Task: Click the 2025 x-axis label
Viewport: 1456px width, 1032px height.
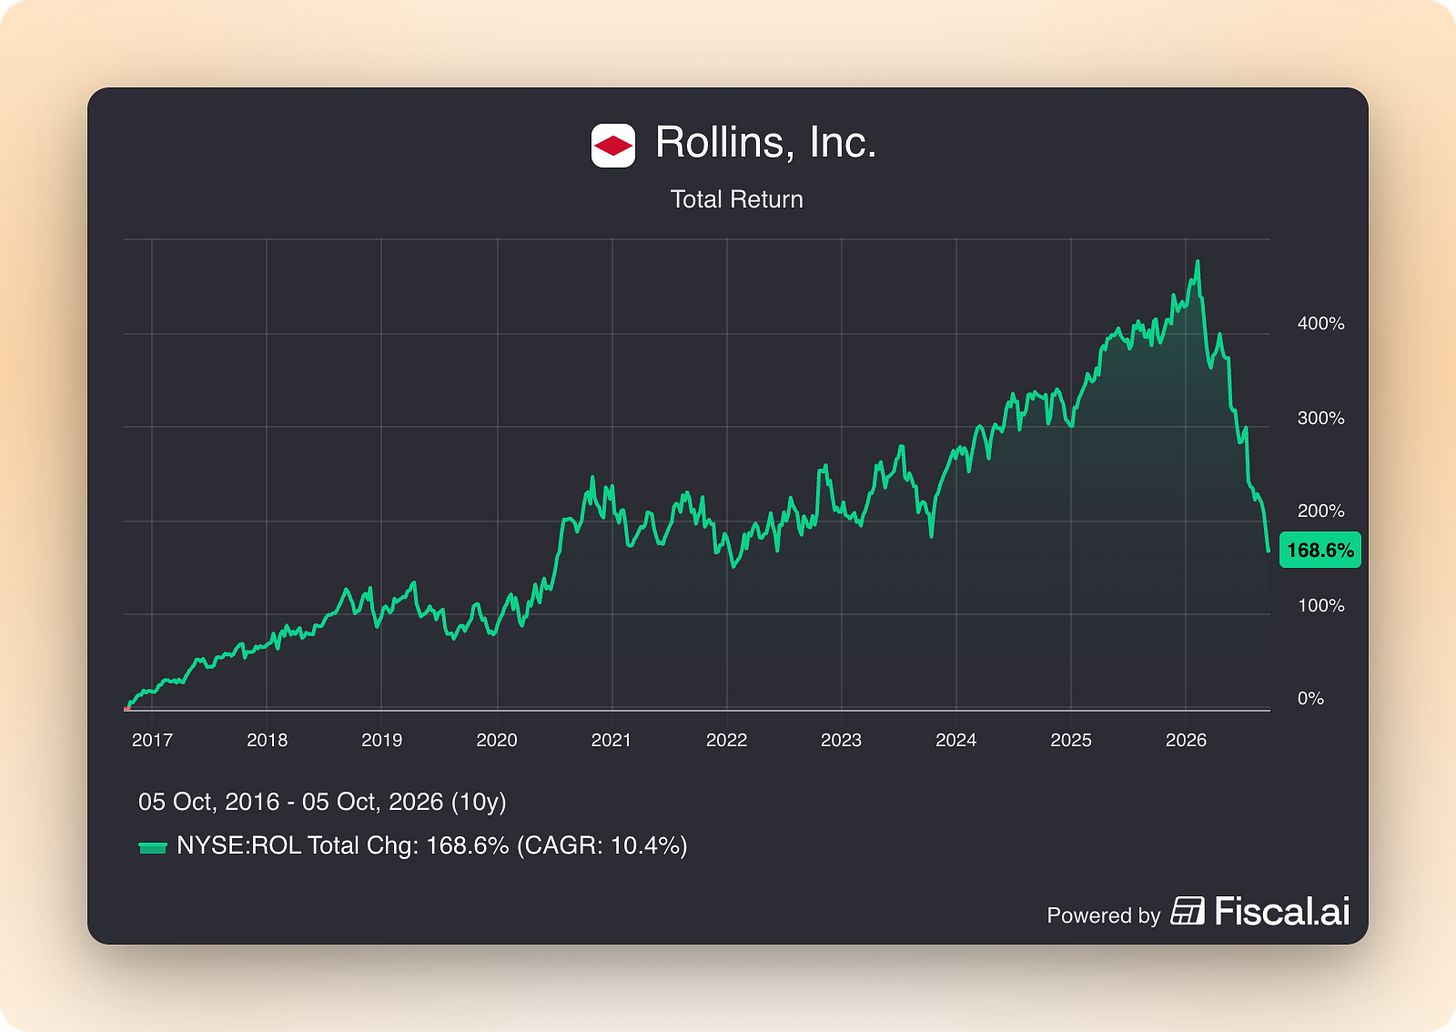Action: click(1071, 740)
